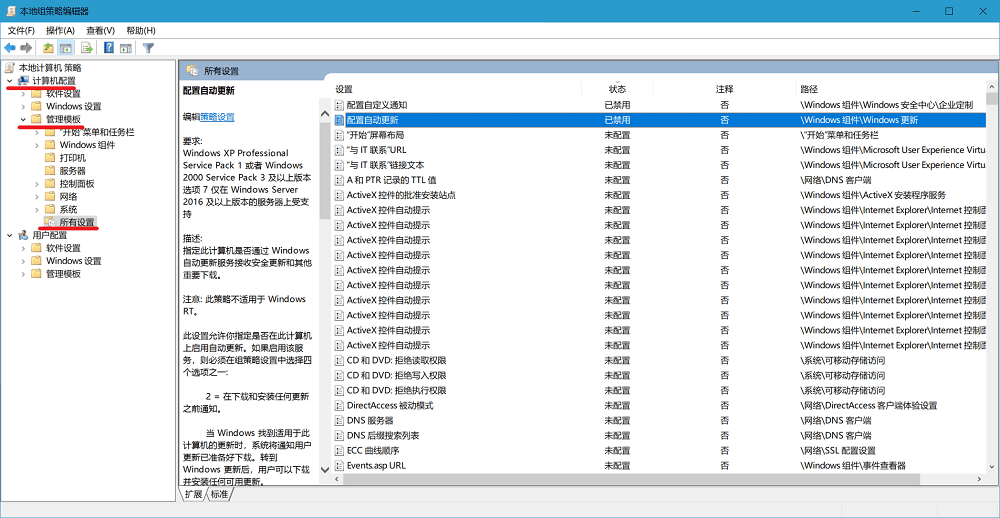Click the 所有设置 icon in the pane header
The width and height of the screenshot is (1000, 518).
(x=192, y=71)
